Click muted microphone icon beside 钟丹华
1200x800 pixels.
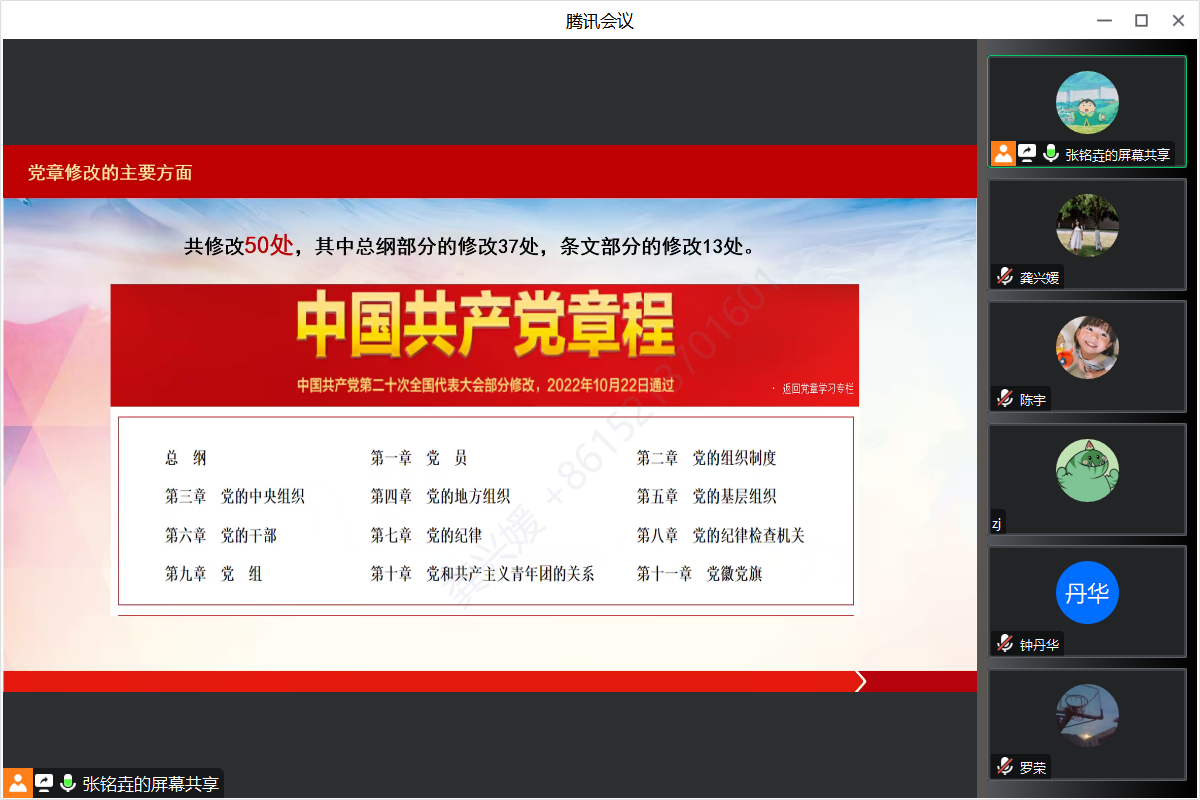pos(1004,644)
